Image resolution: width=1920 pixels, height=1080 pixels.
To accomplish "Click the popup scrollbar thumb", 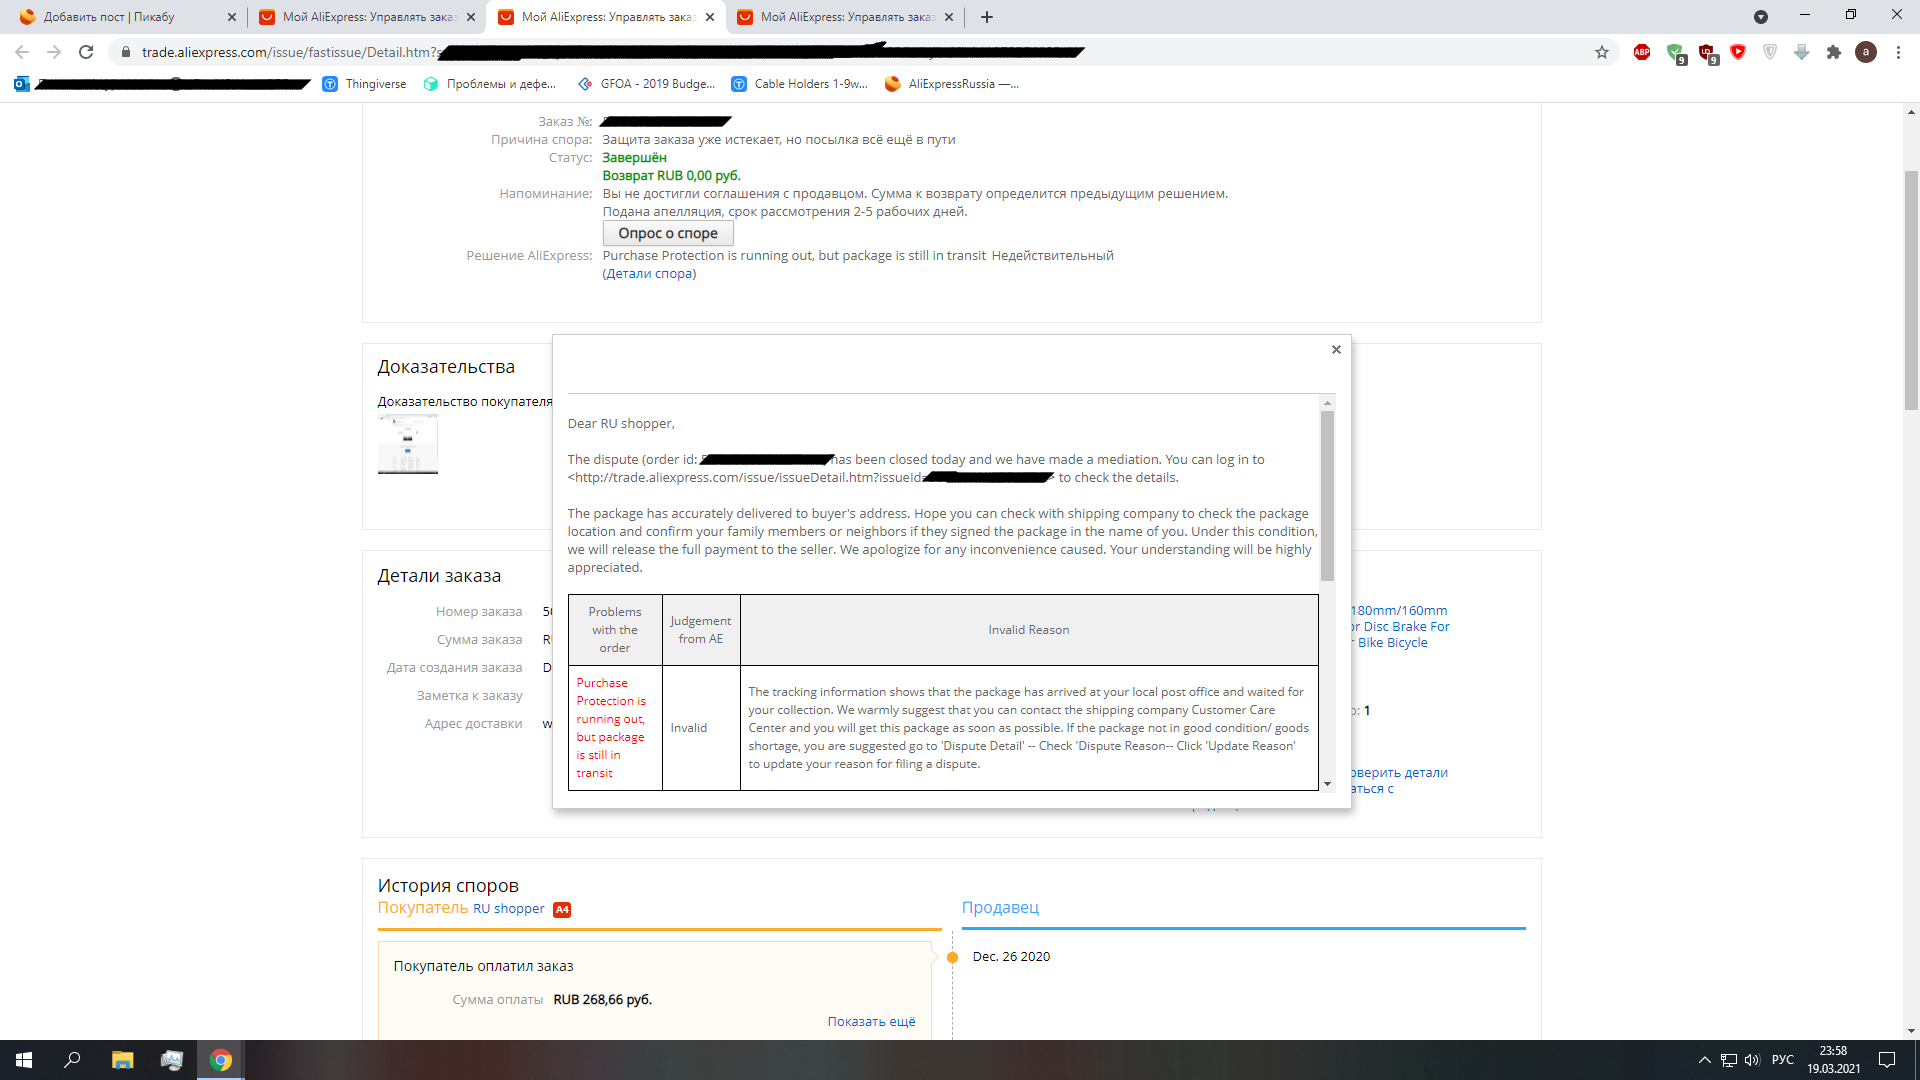I will tap(1328, 495).
